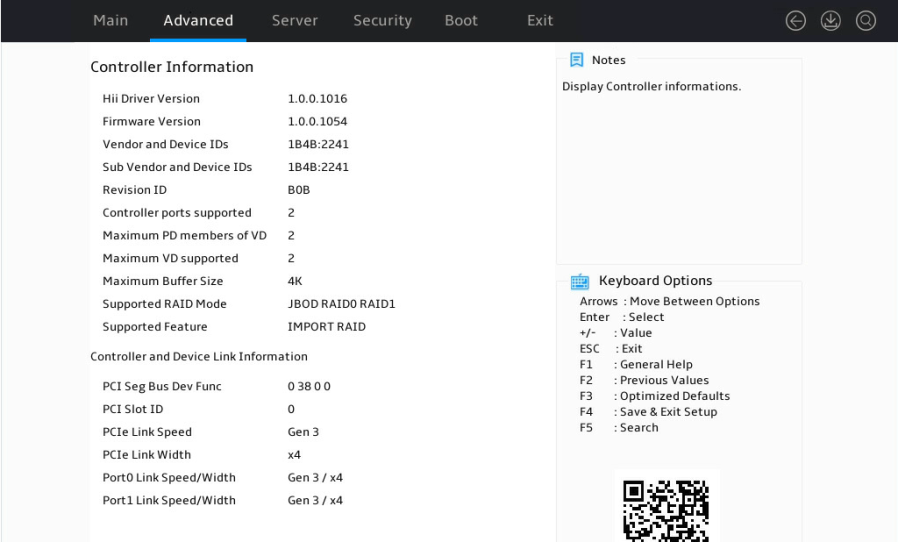Select Controller ports supported label
Viewport: 898px width, 542px height.
coord(177,213)
